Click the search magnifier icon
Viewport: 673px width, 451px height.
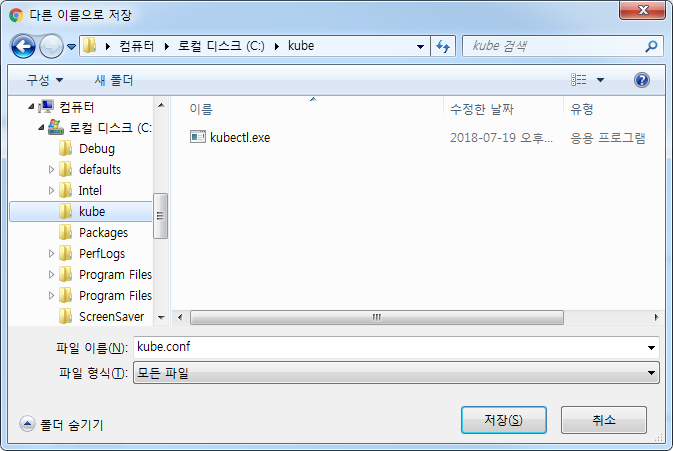point(651,46)
